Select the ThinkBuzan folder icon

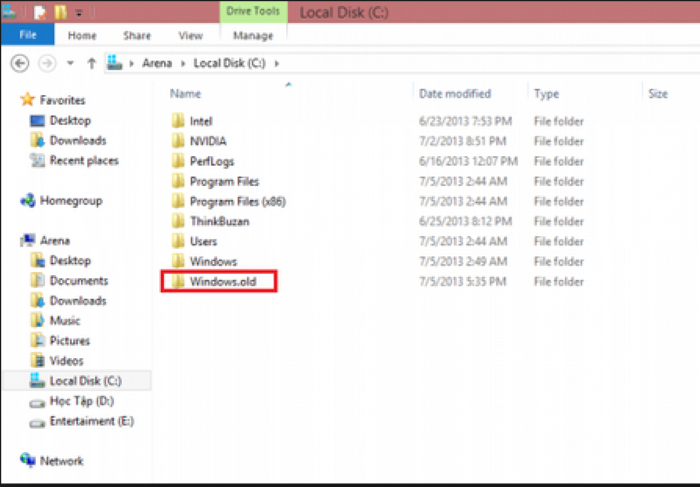tap(178, 221)
